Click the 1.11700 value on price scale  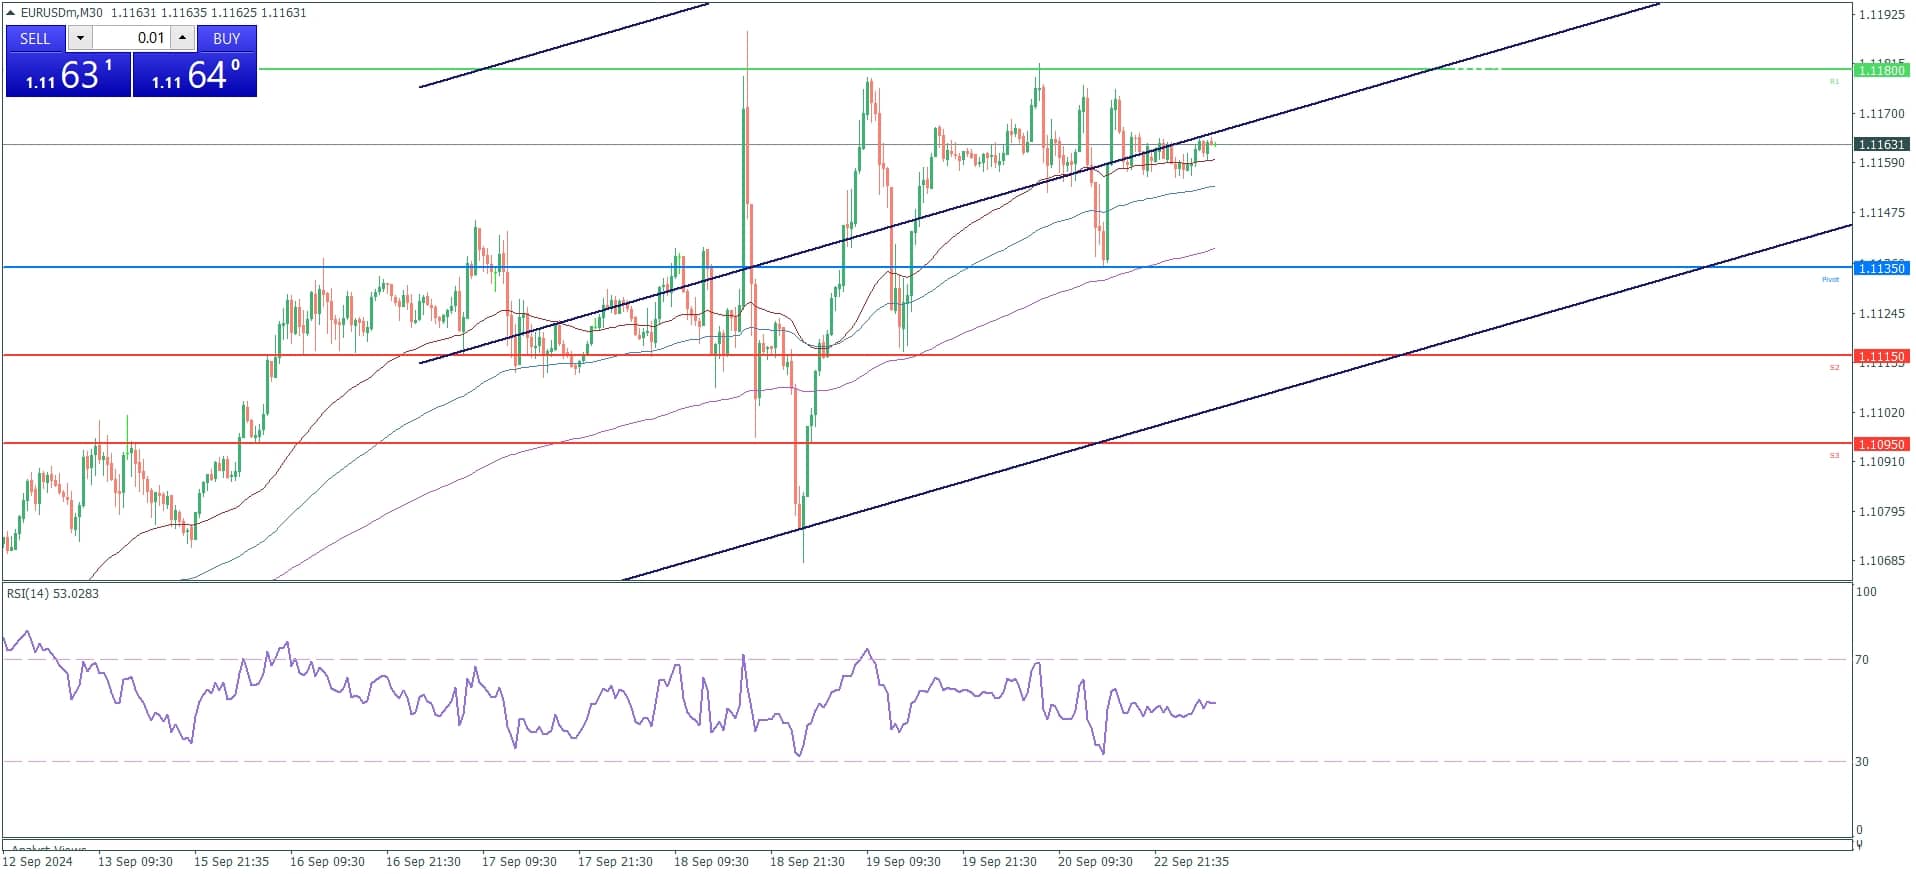point(1881,114)
